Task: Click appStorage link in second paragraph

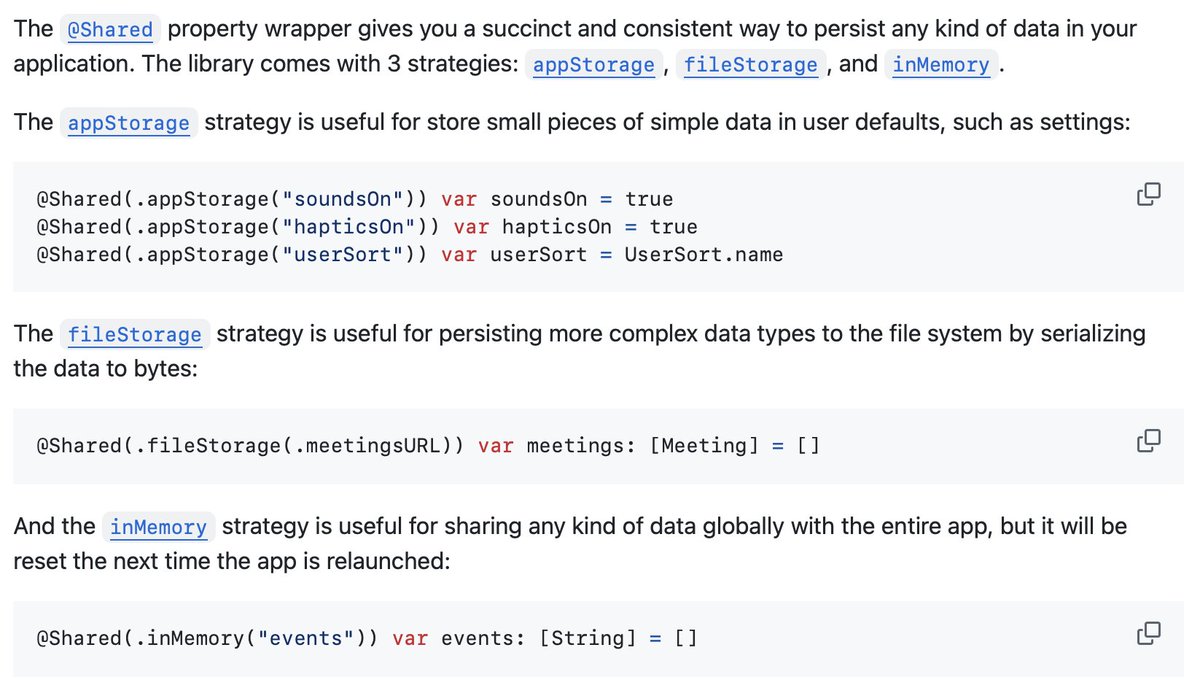Action: click(x=128, y=123)
